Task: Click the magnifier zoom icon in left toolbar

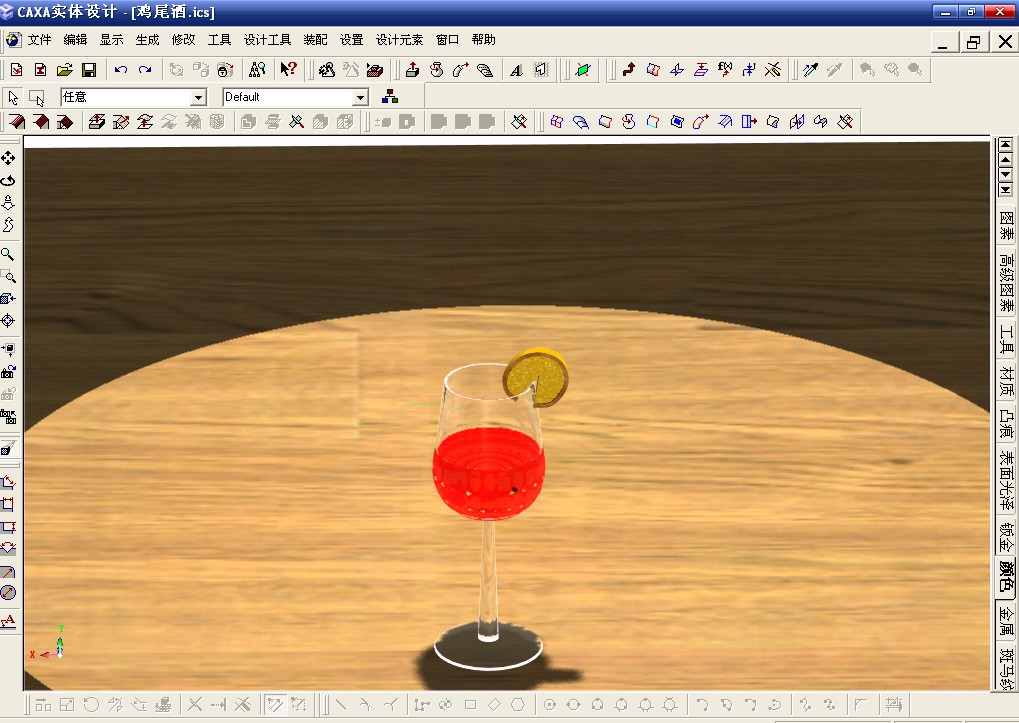Action: [x=8, y=254]
